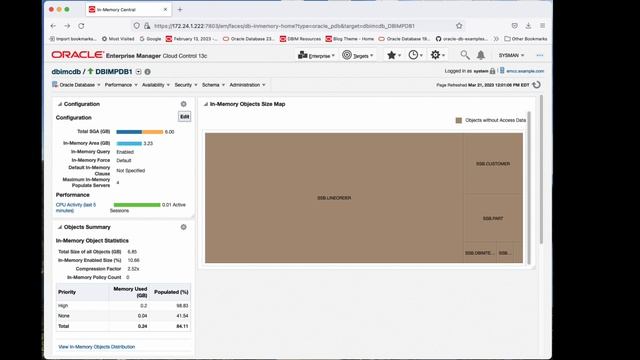This screenshot has width=640, height=360.
Task: Click the search magnifier icon
Action: pos(464,55)
